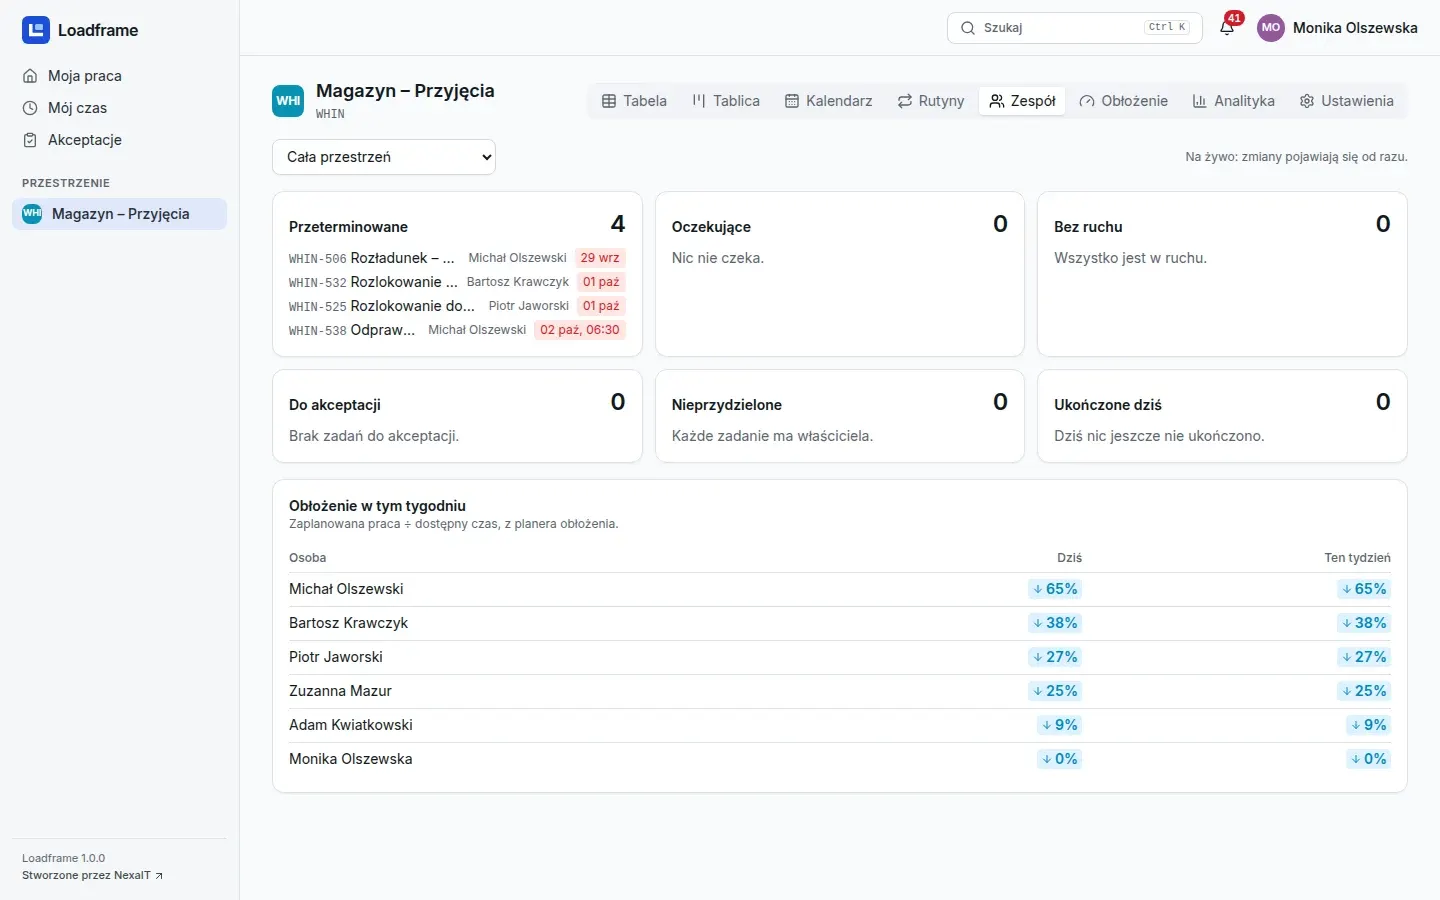Select the Zespół tab
This screenshot has height=900, width=1440.
(x=1022, y=101)
